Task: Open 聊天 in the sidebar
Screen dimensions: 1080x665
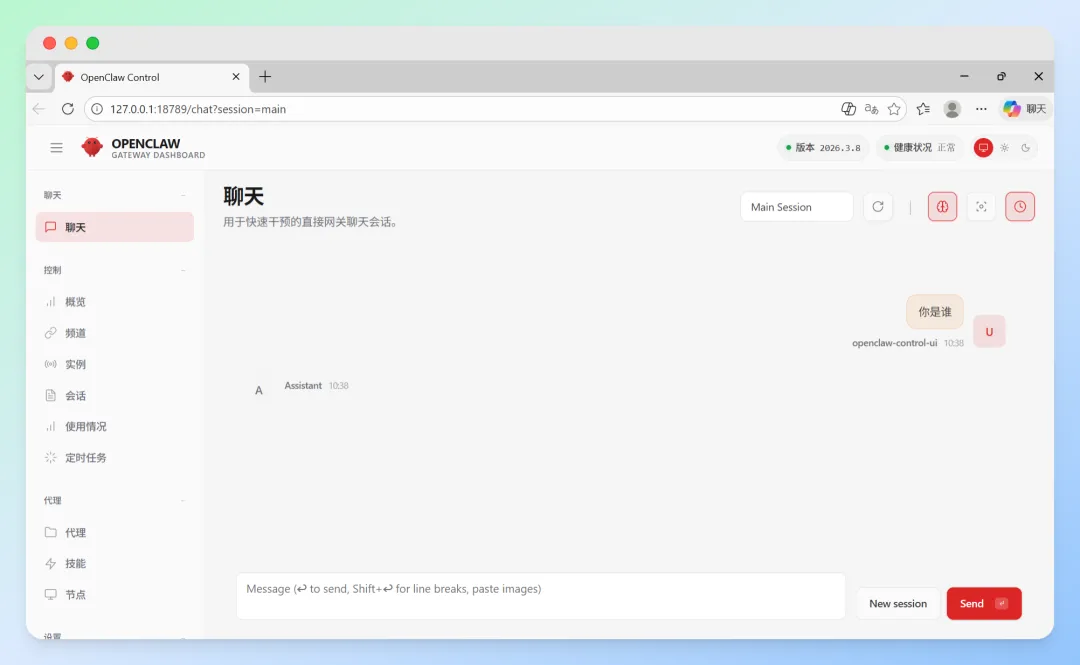Action: [x=114, y=227]
